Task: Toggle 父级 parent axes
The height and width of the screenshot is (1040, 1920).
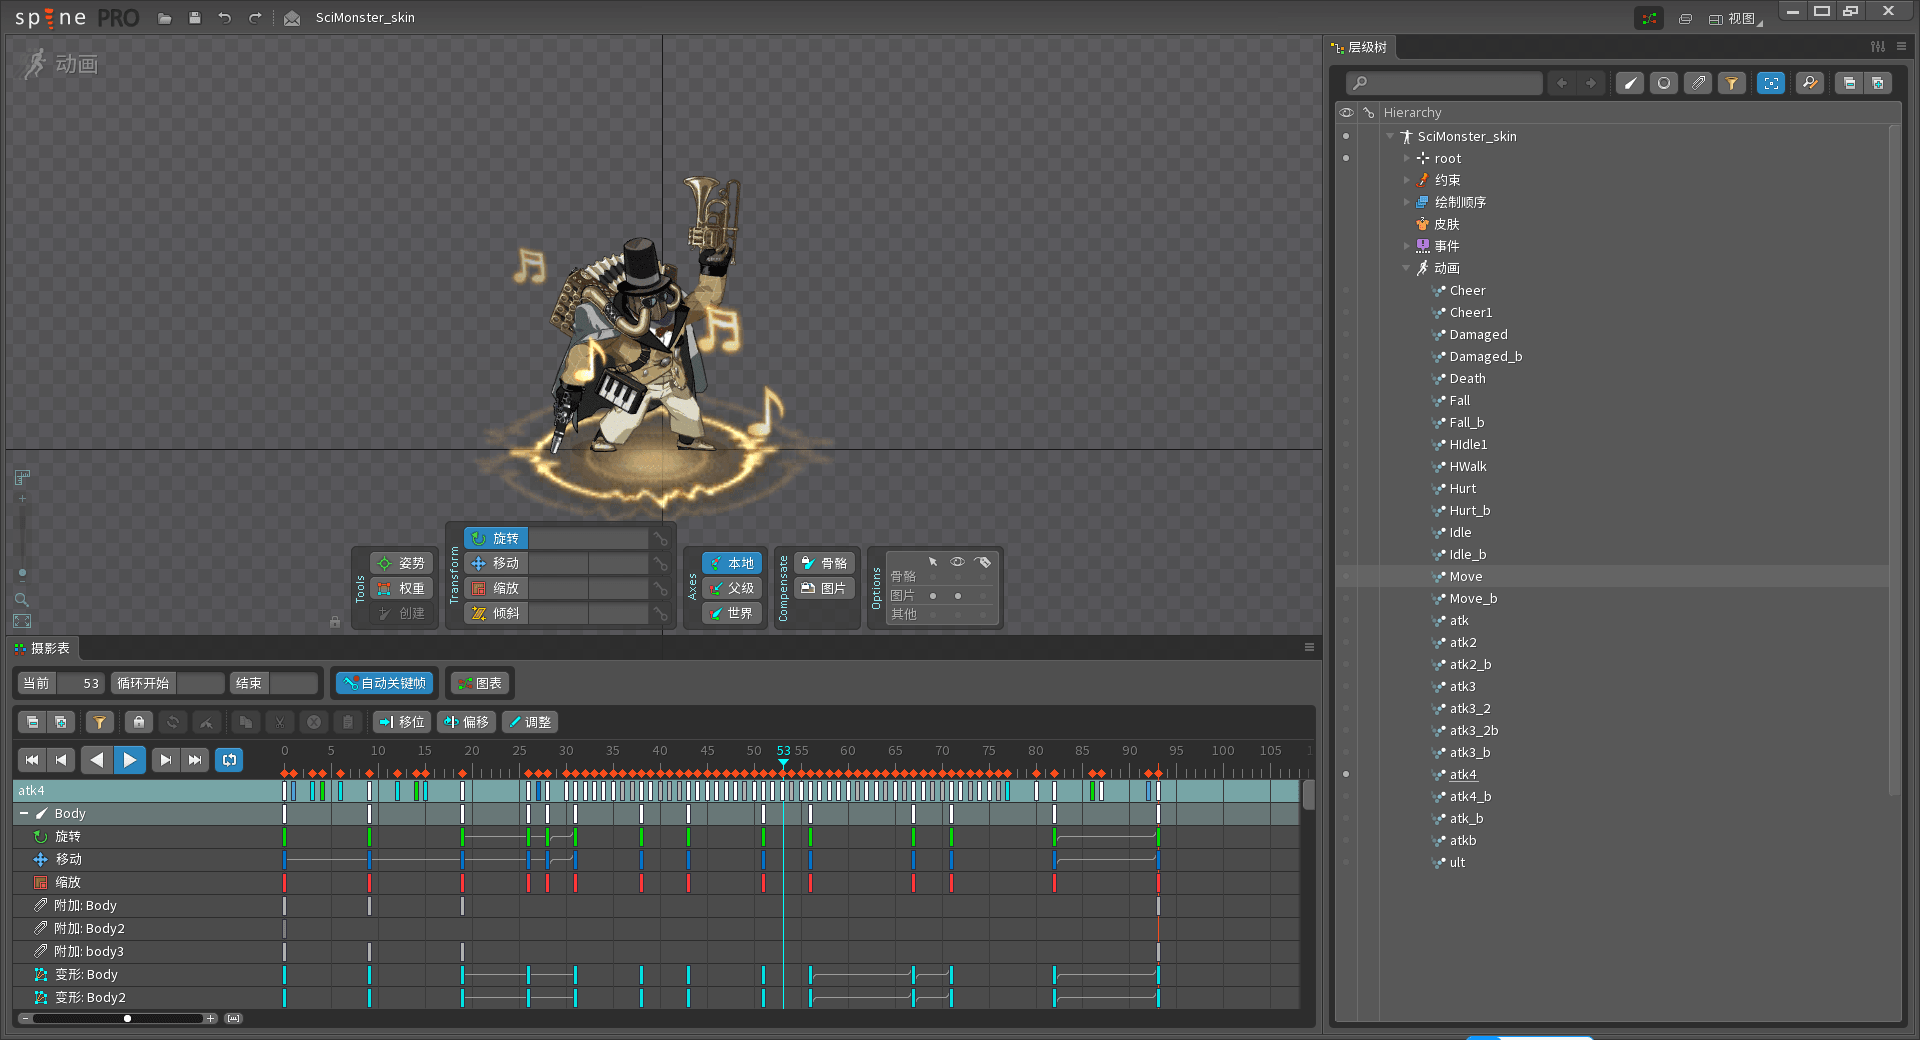Action: pos(732,588)
